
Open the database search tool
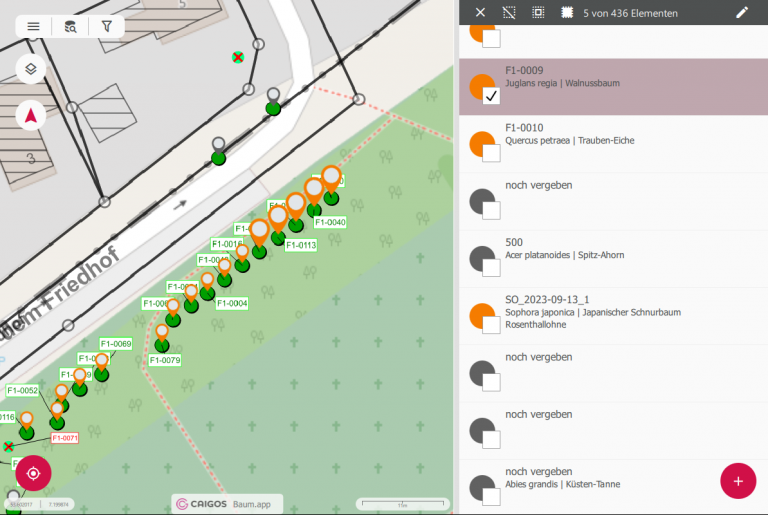71,26
